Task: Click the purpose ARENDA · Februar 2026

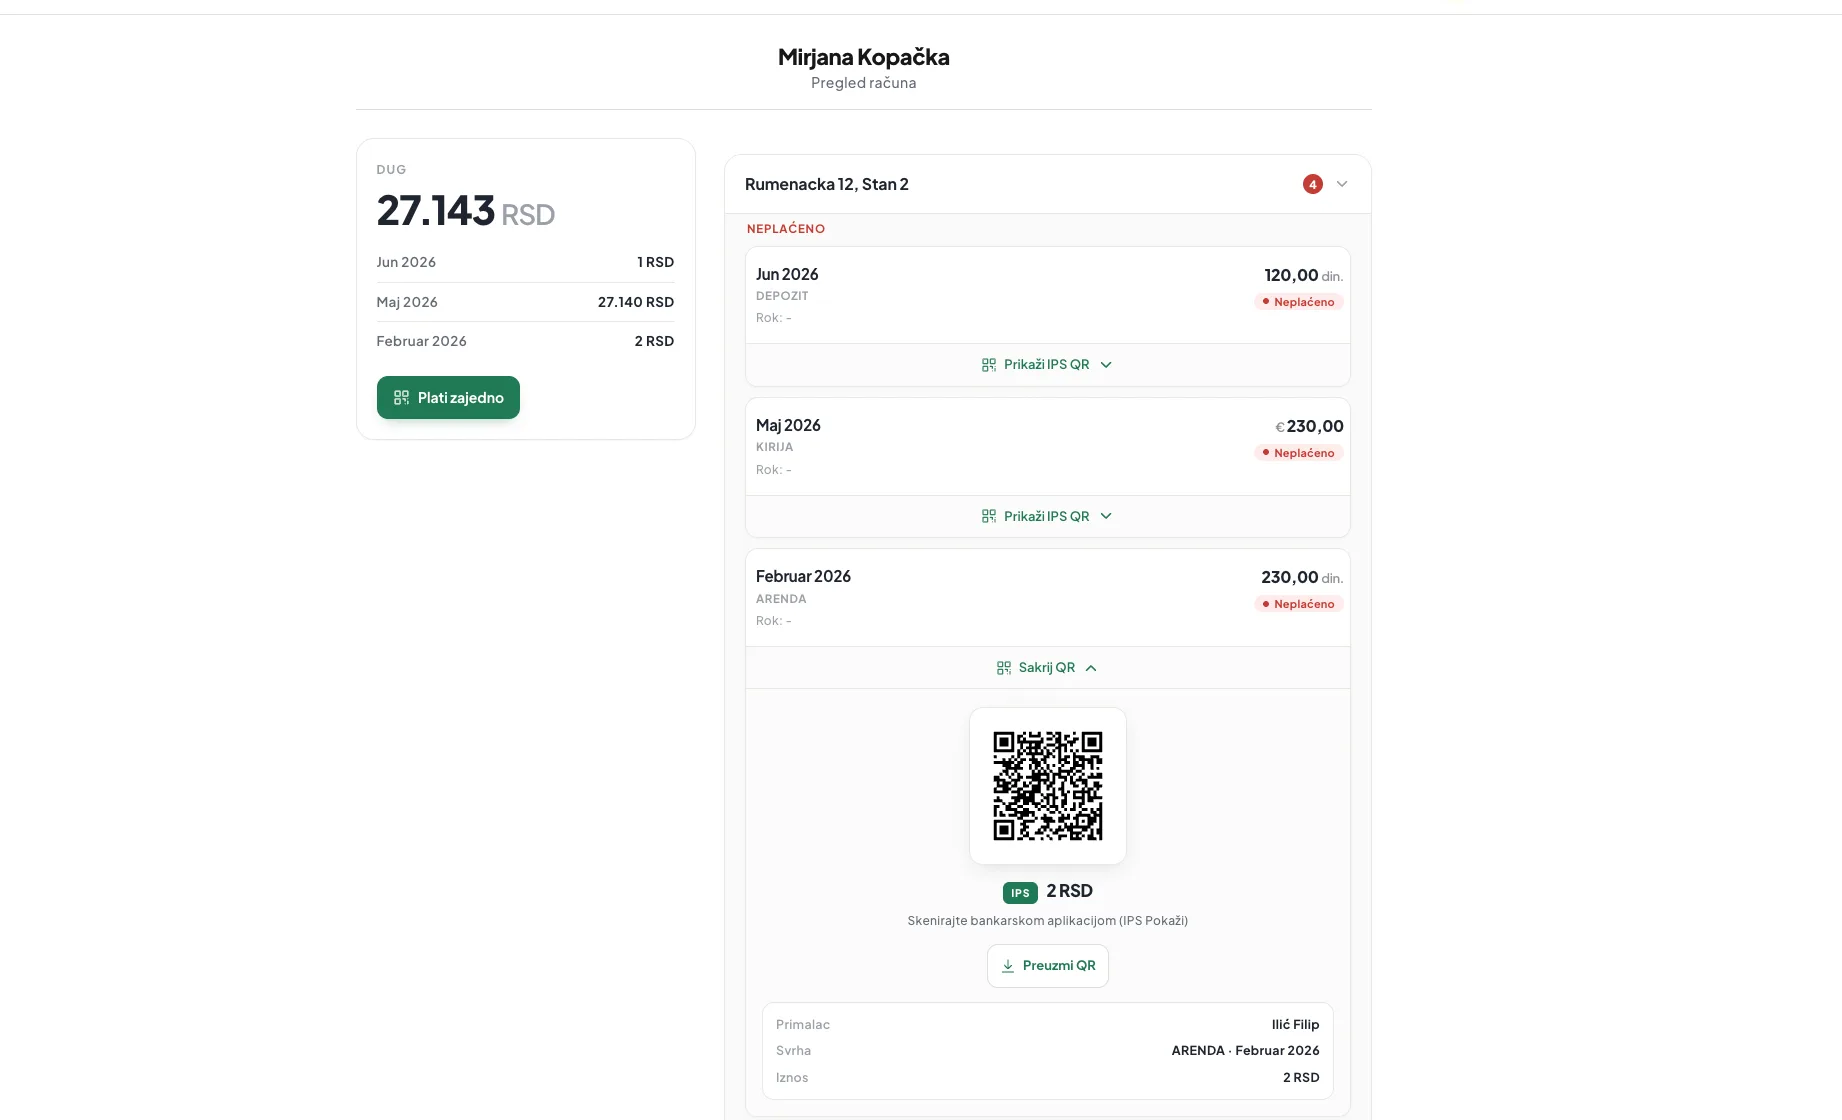Action: pos(1245,1051)
